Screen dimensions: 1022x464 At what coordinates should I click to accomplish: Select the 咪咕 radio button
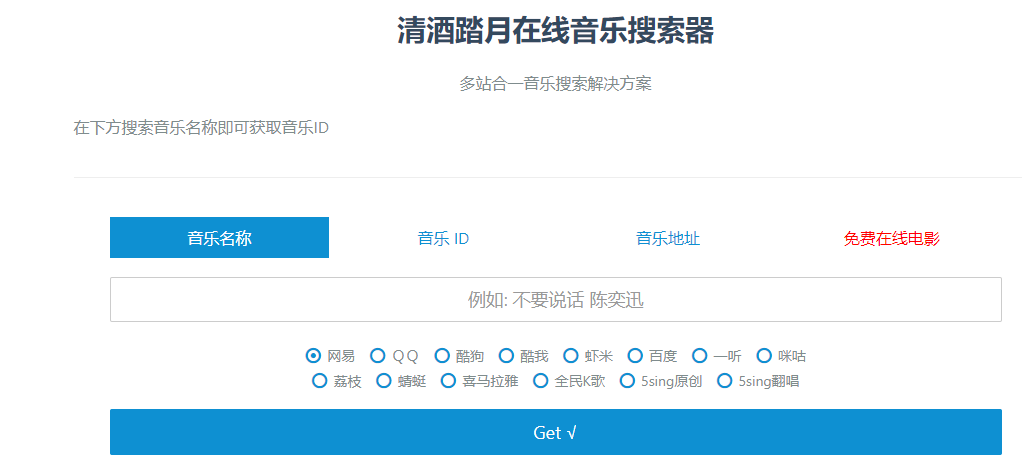click(x=765, y=355)
